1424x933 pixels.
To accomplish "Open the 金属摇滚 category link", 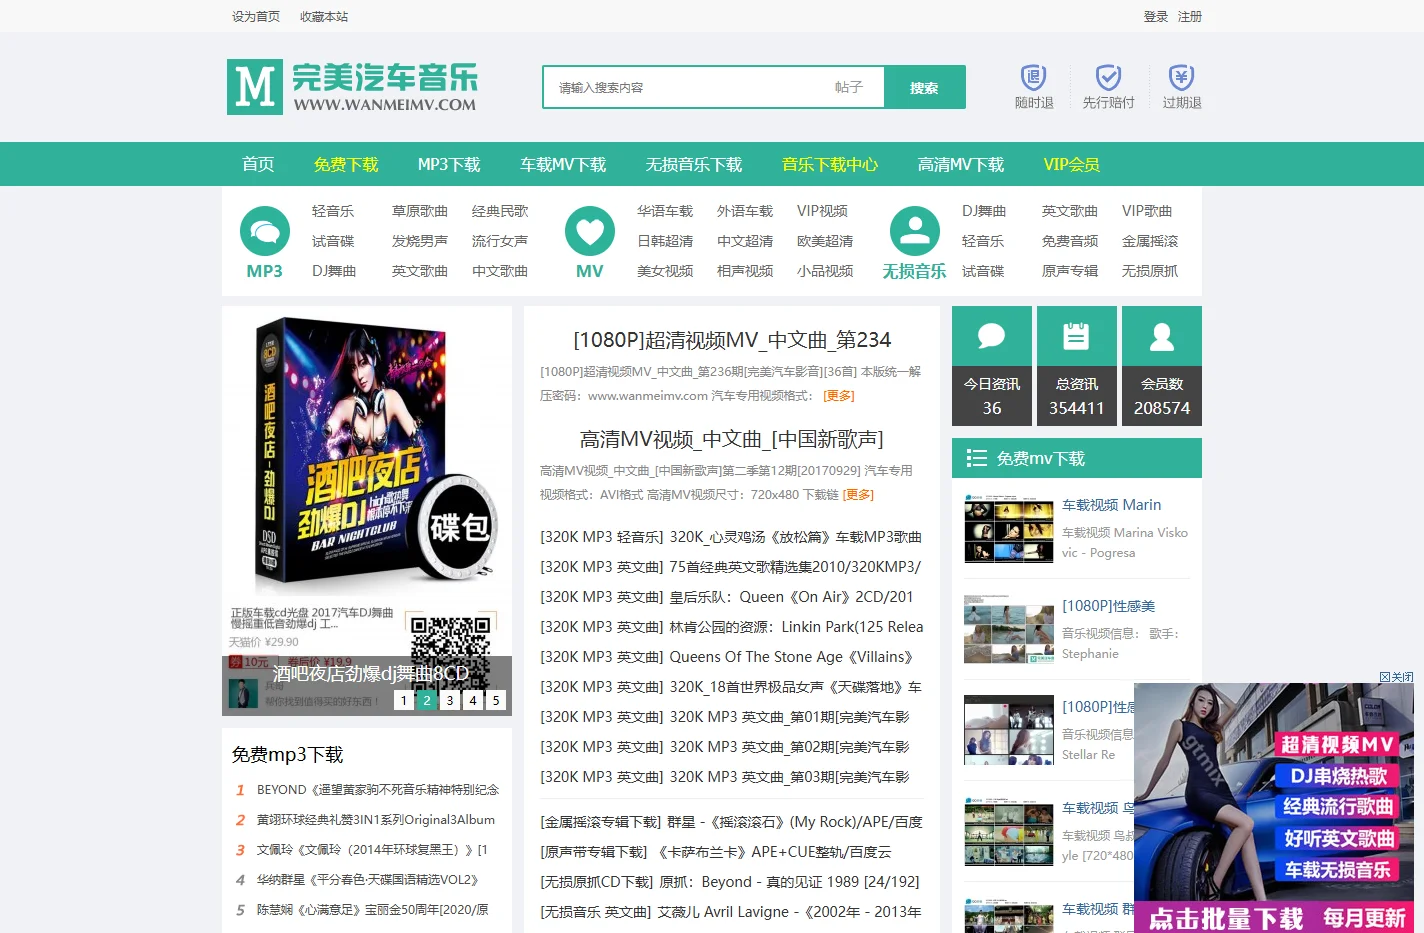I will (x=1150, y=241).
